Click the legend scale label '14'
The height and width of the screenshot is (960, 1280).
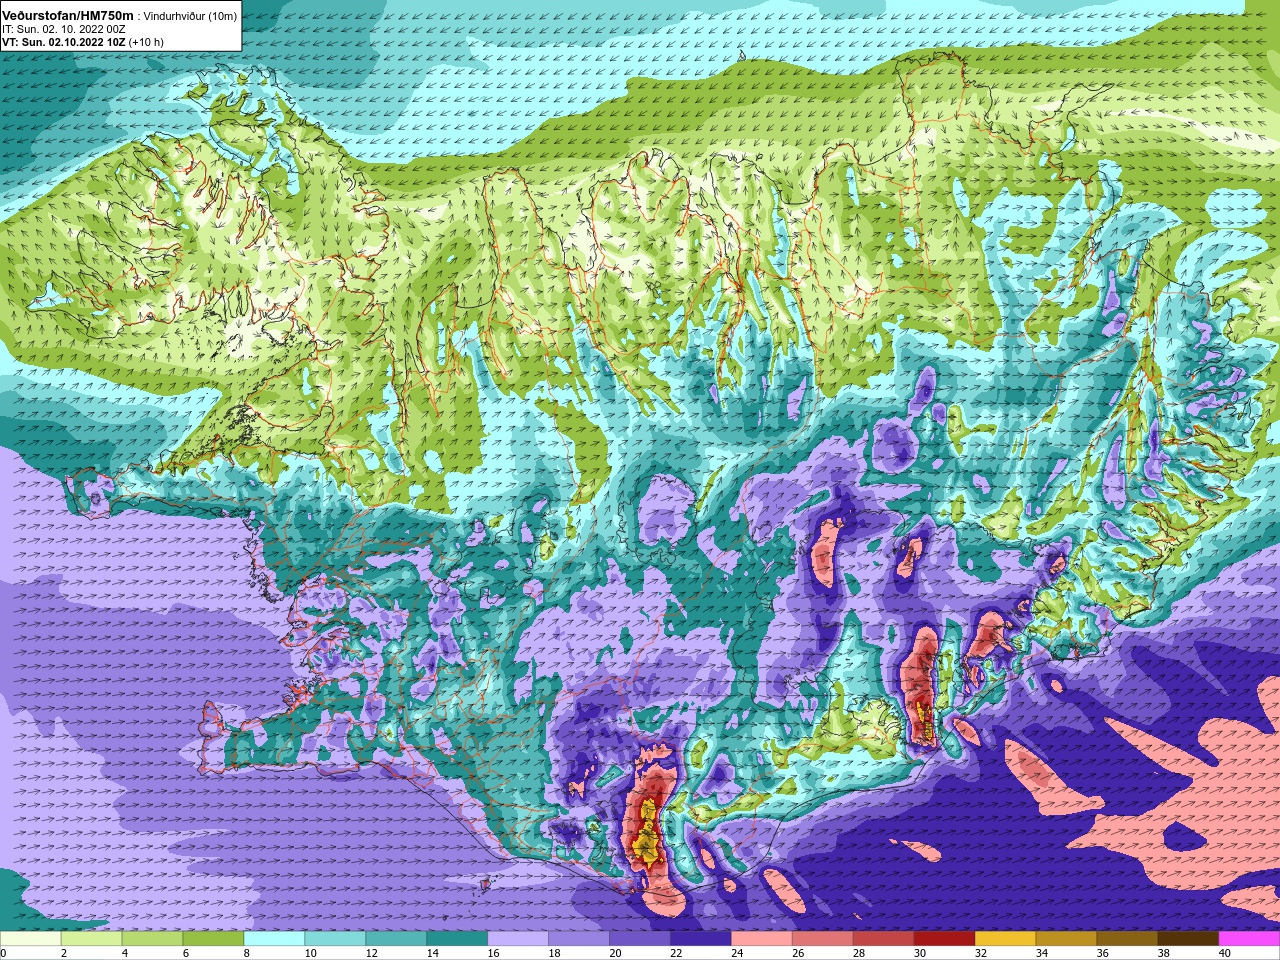point(432,954)
